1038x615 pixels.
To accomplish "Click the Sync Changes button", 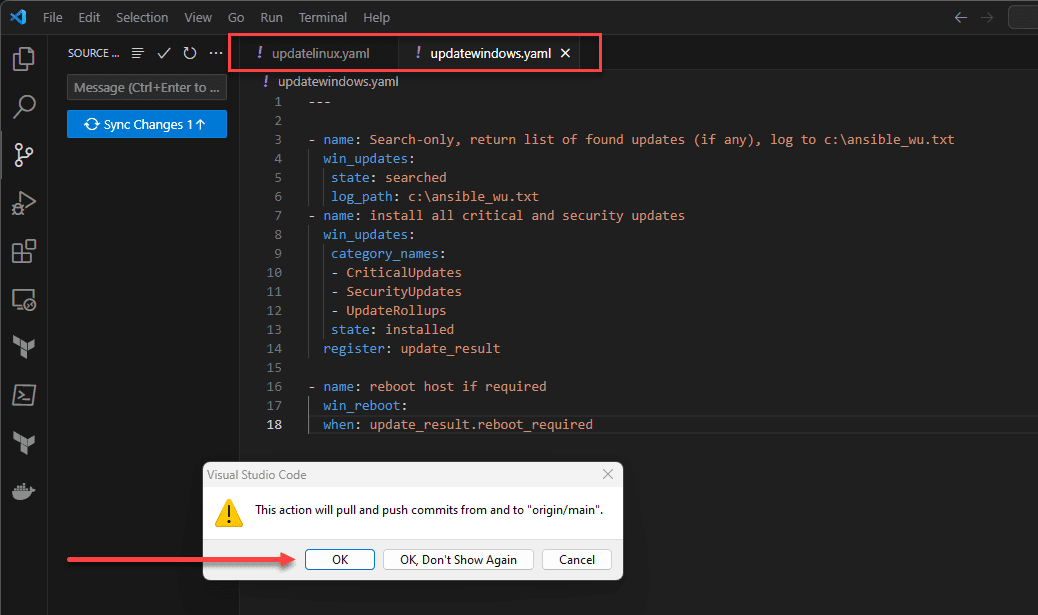I will tap(147, 124).
